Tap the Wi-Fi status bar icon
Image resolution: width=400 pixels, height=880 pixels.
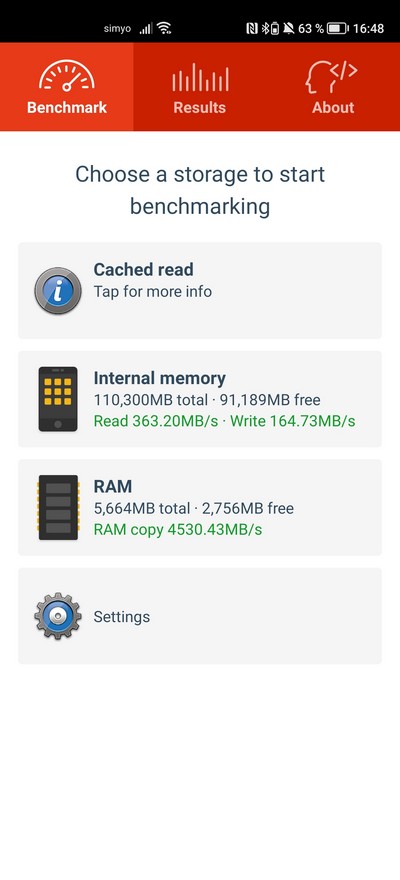click(x=164, y=28)
